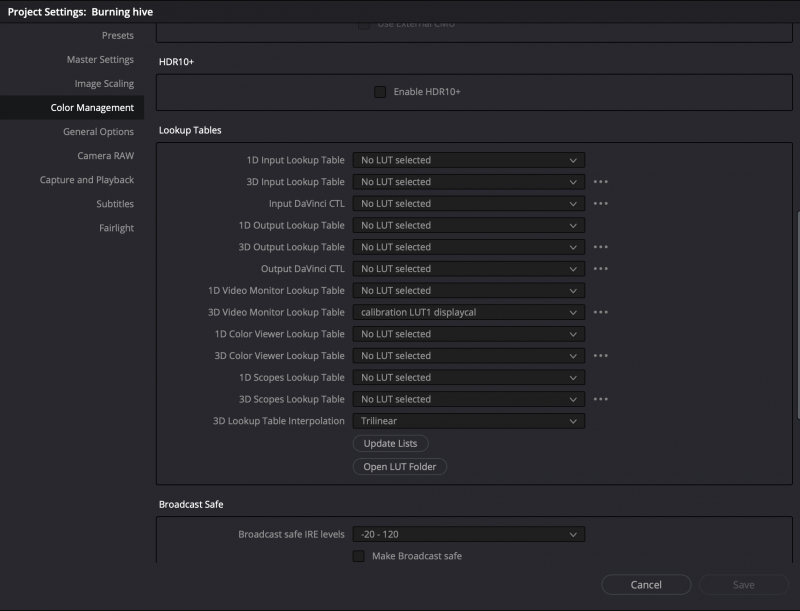The image size is (800, 611).
Task: Open three-dot options for Input DaVinci CTL
Action: point(600,204)
